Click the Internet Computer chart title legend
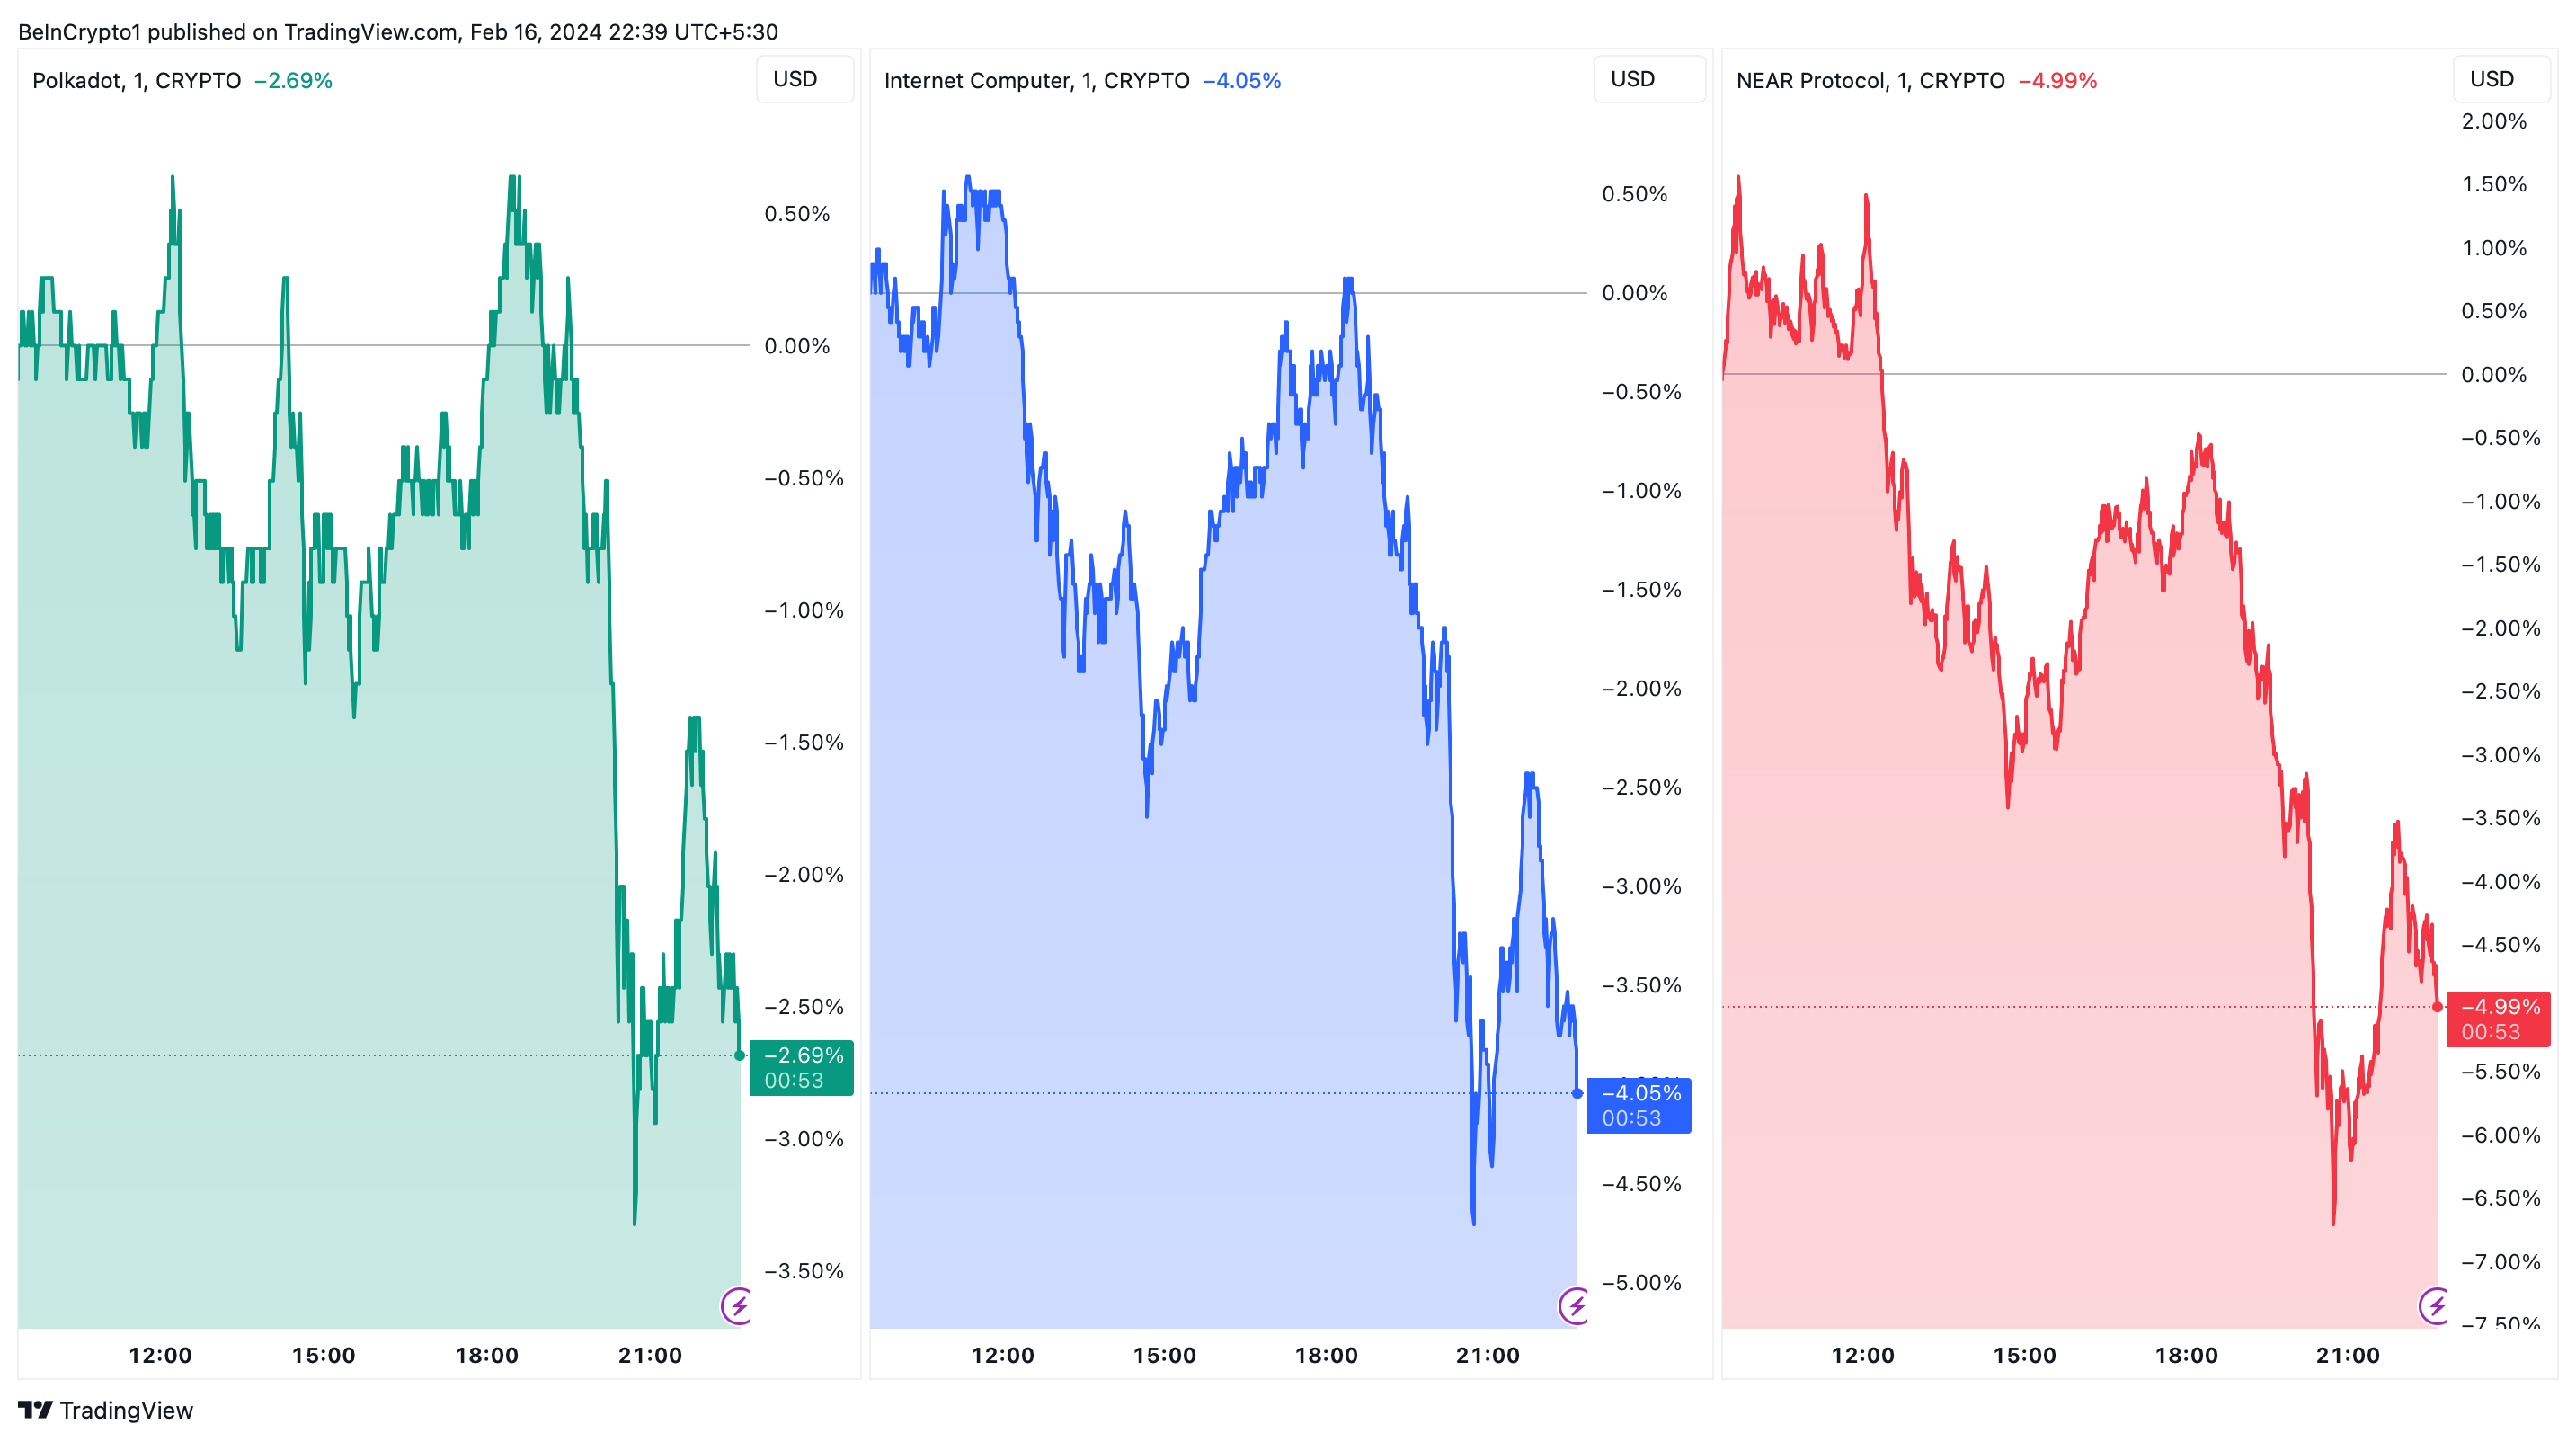This screenshot has width=2576, height=1442. coord(1036,80)
